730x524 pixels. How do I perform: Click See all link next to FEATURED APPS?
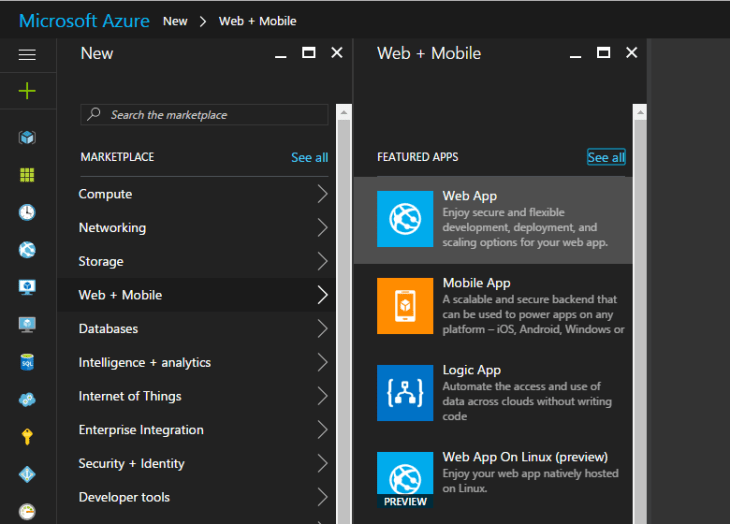pyautogui.click(x=606, y=157)
